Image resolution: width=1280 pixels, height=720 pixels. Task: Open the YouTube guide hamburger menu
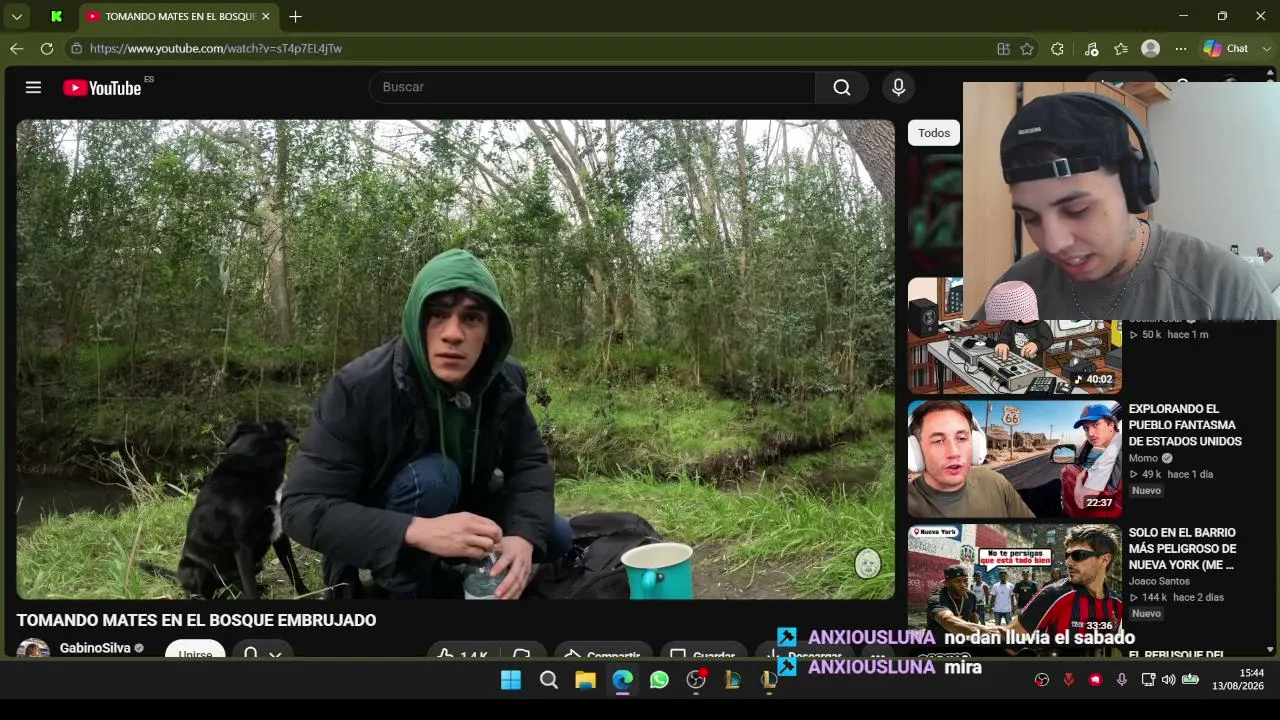33,87
